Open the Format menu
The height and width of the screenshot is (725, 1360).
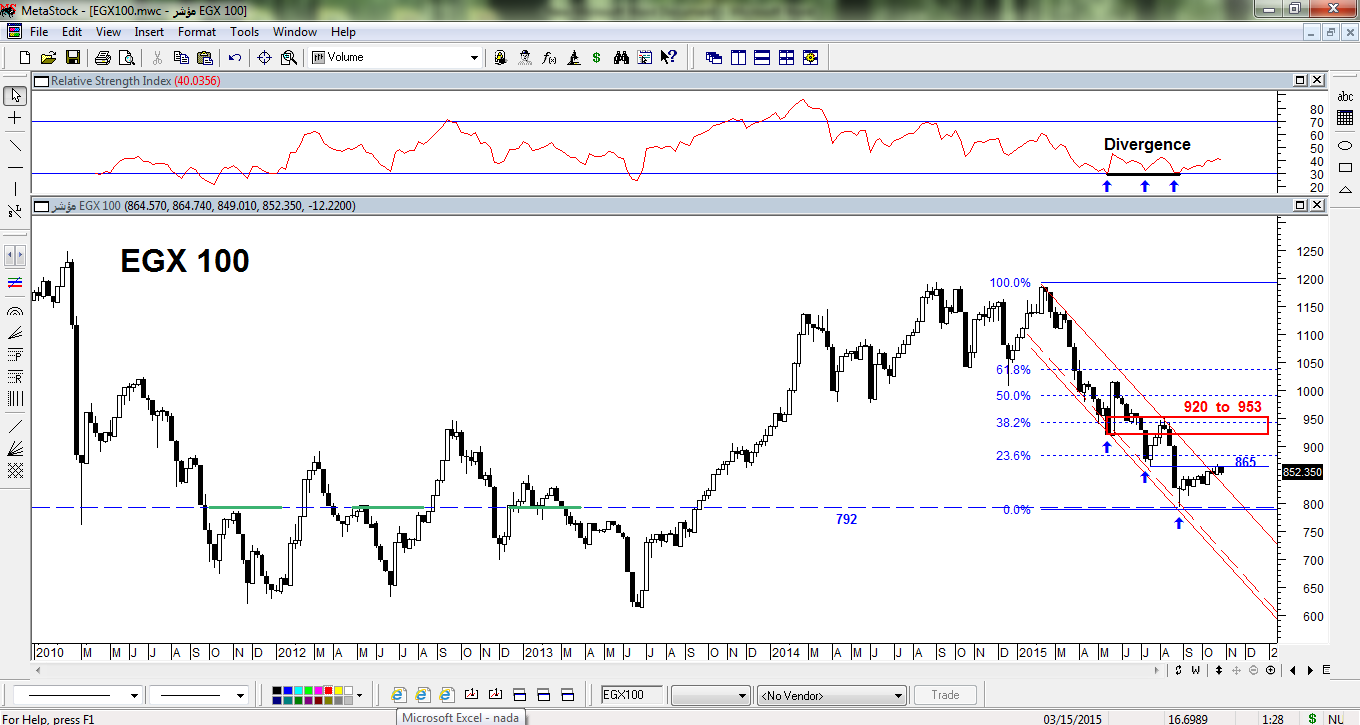pyautogui.click(x=197, y=32)
